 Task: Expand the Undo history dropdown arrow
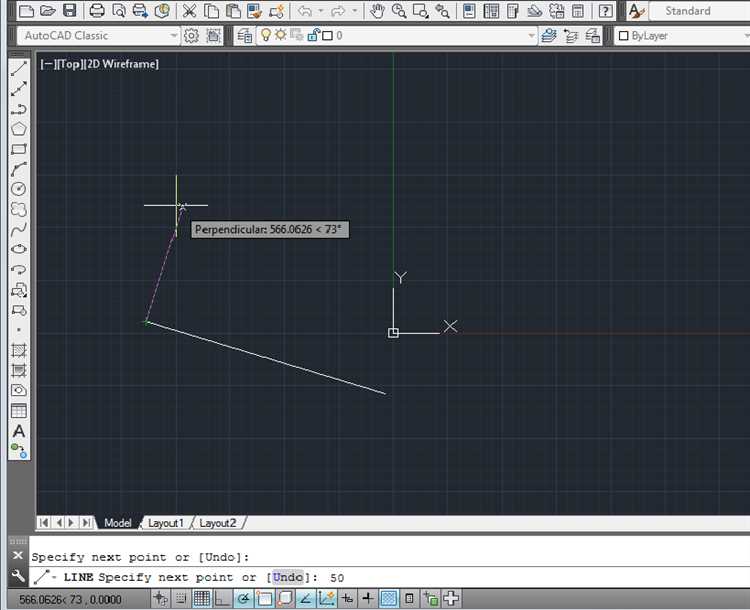click(x=320, y=11)
